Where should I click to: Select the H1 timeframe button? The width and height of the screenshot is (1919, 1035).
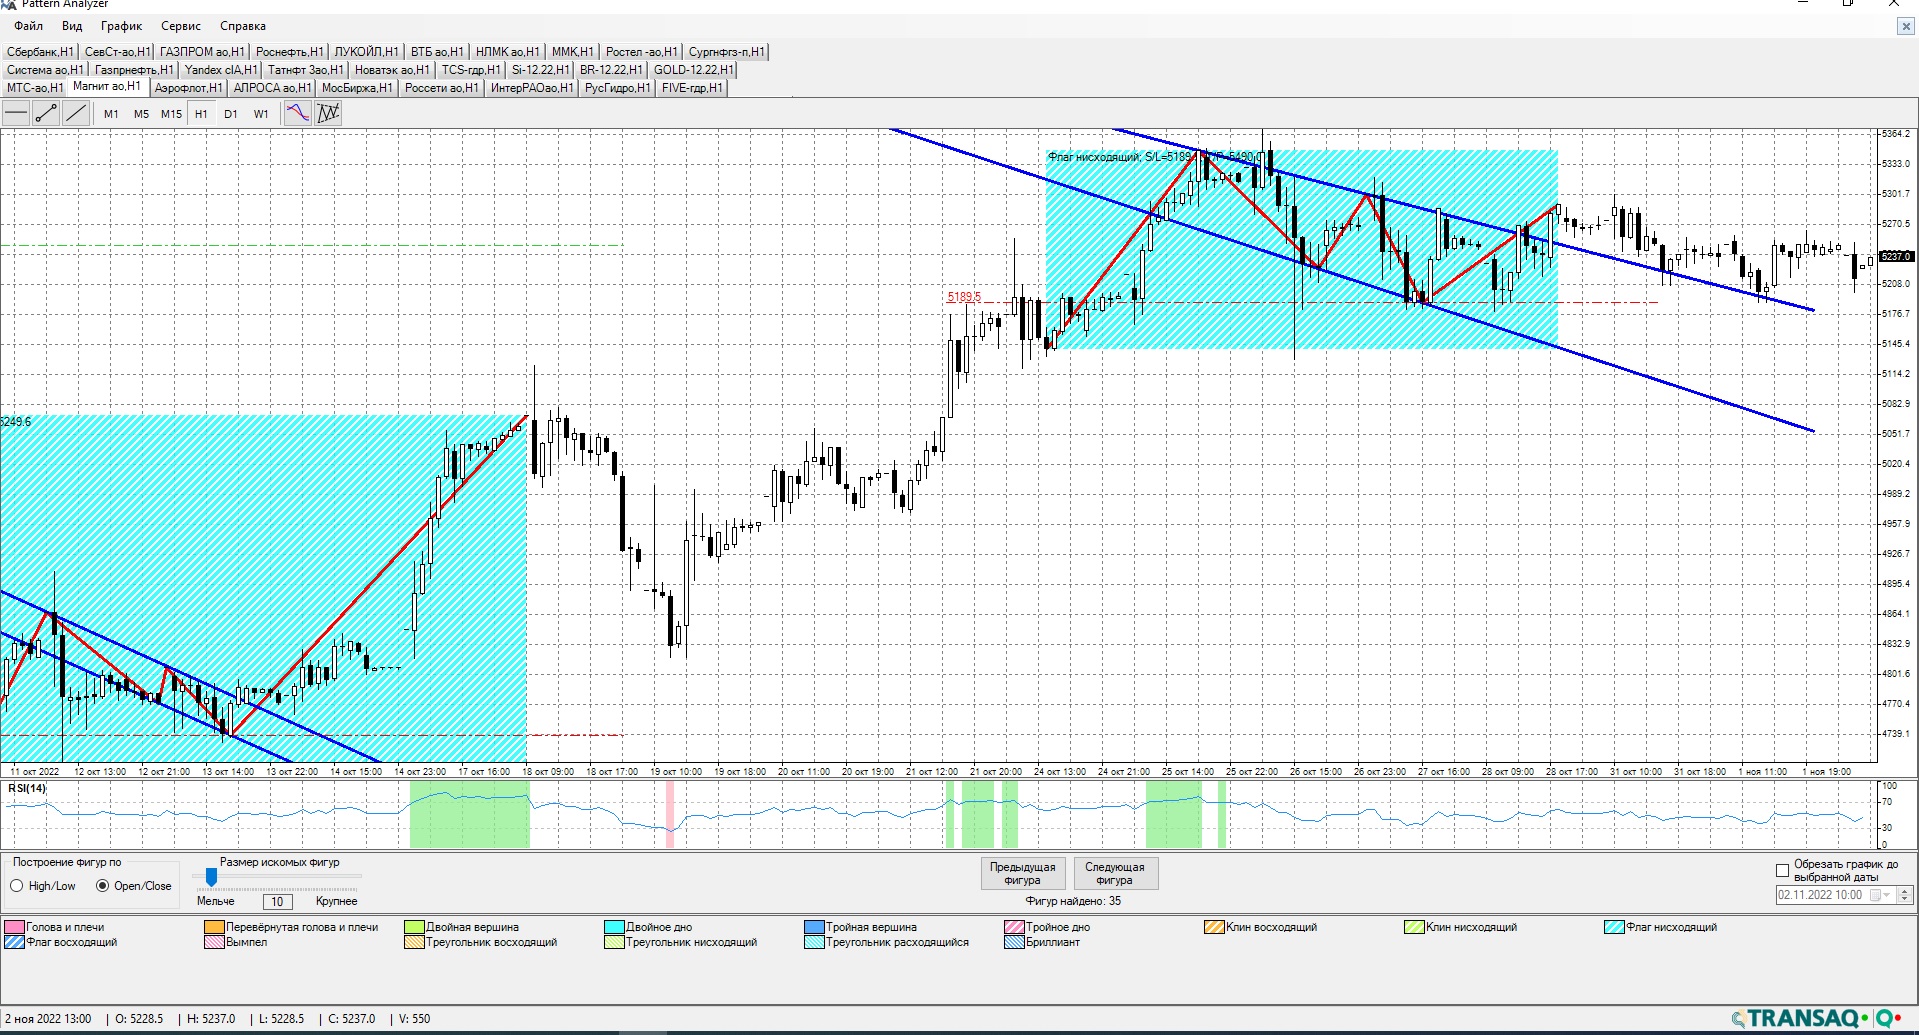[x=201, y=114]
